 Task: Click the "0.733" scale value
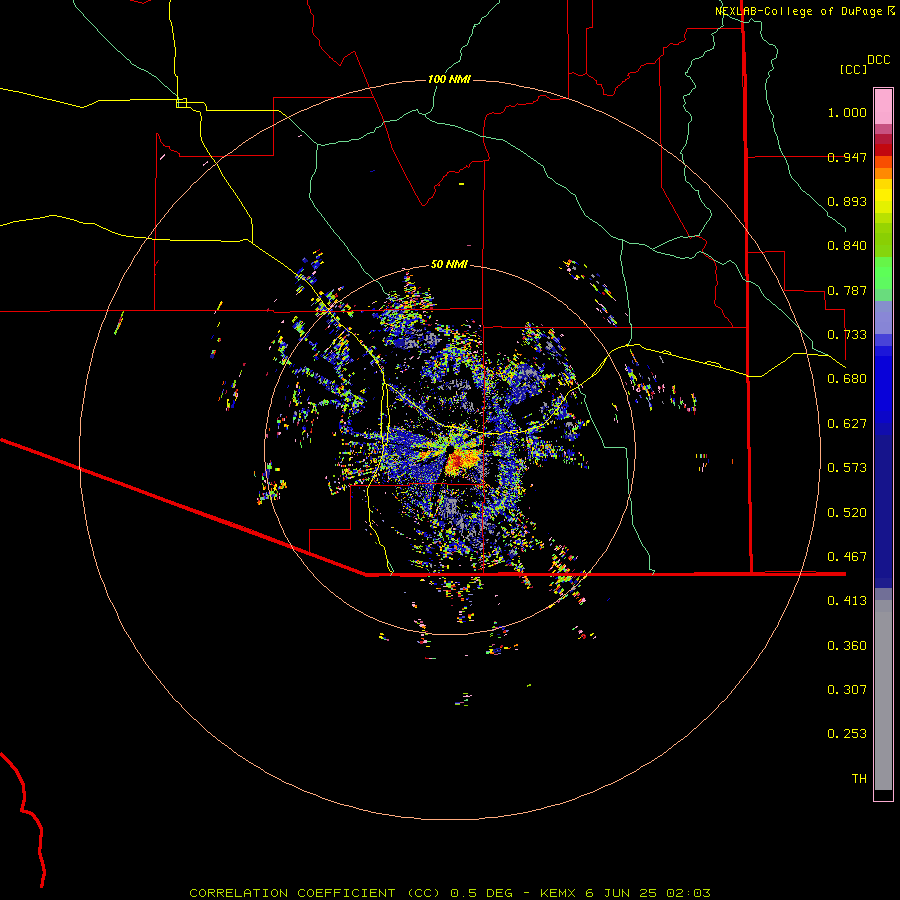point(847,335)
